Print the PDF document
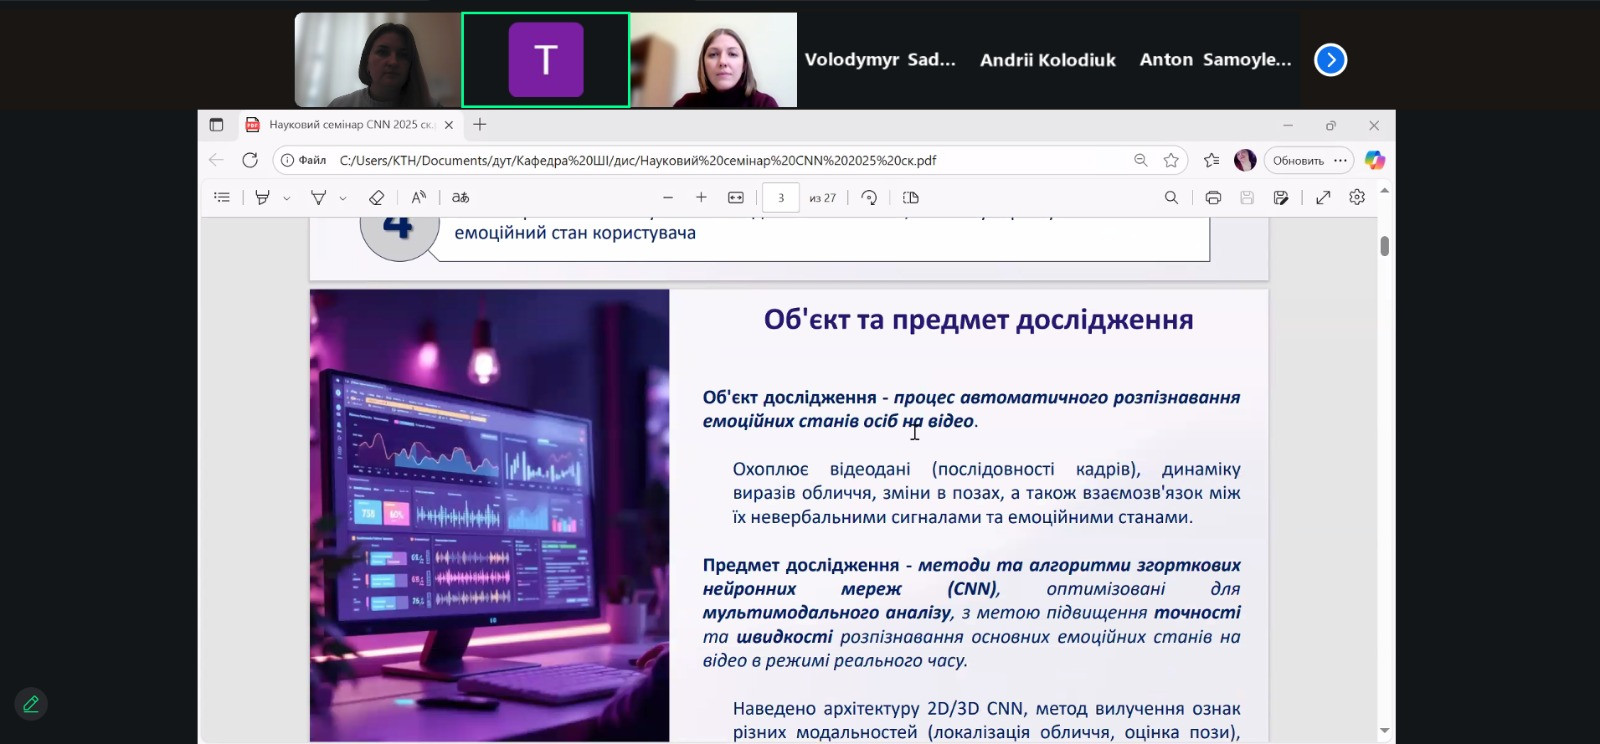The height and width of the screenshot is (744, 1600). 1213,198
